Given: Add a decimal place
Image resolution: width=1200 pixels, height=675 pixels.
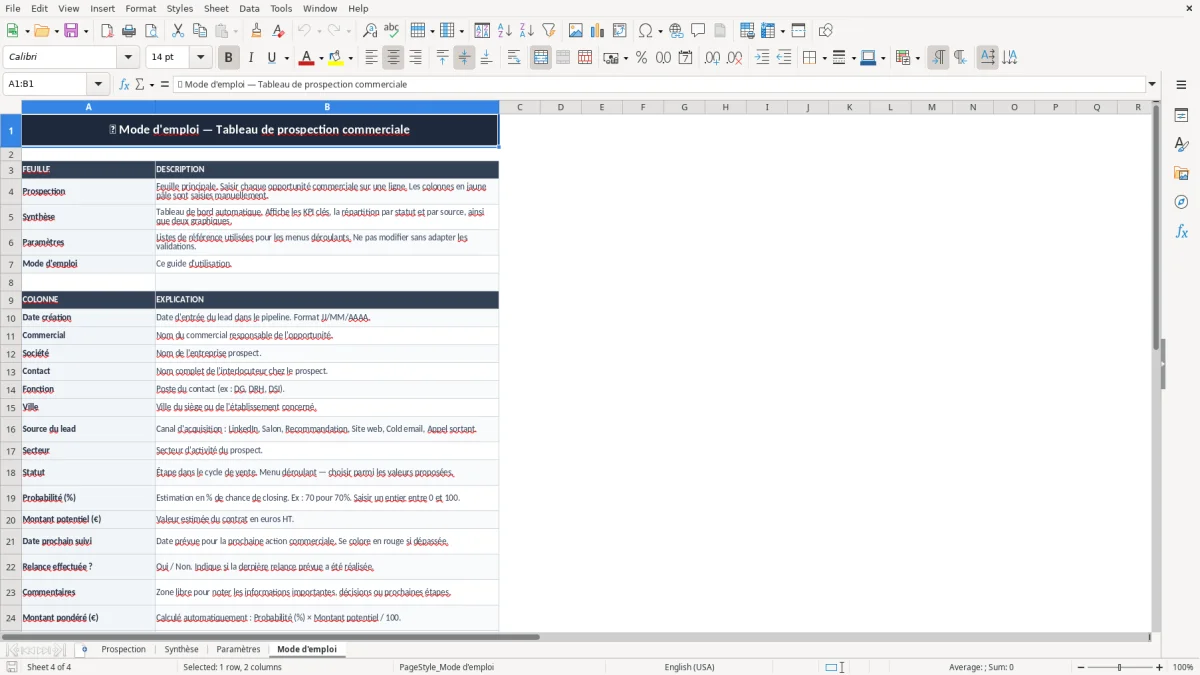Looking at the screenshot, I should tap(713, 58).
